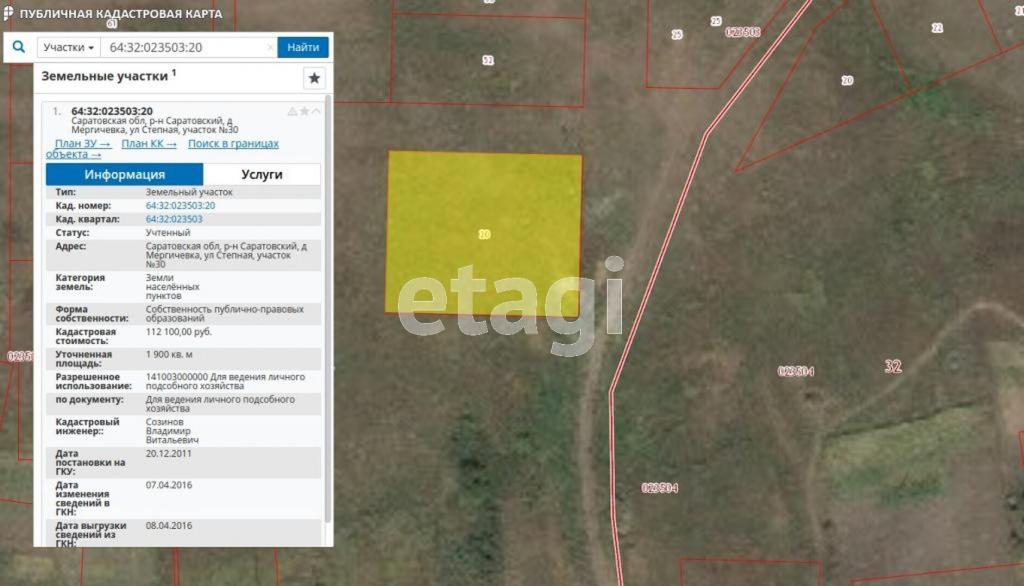Click the yellow highlighted land parcel
1024x586 pixels.
tap(484, 234)
